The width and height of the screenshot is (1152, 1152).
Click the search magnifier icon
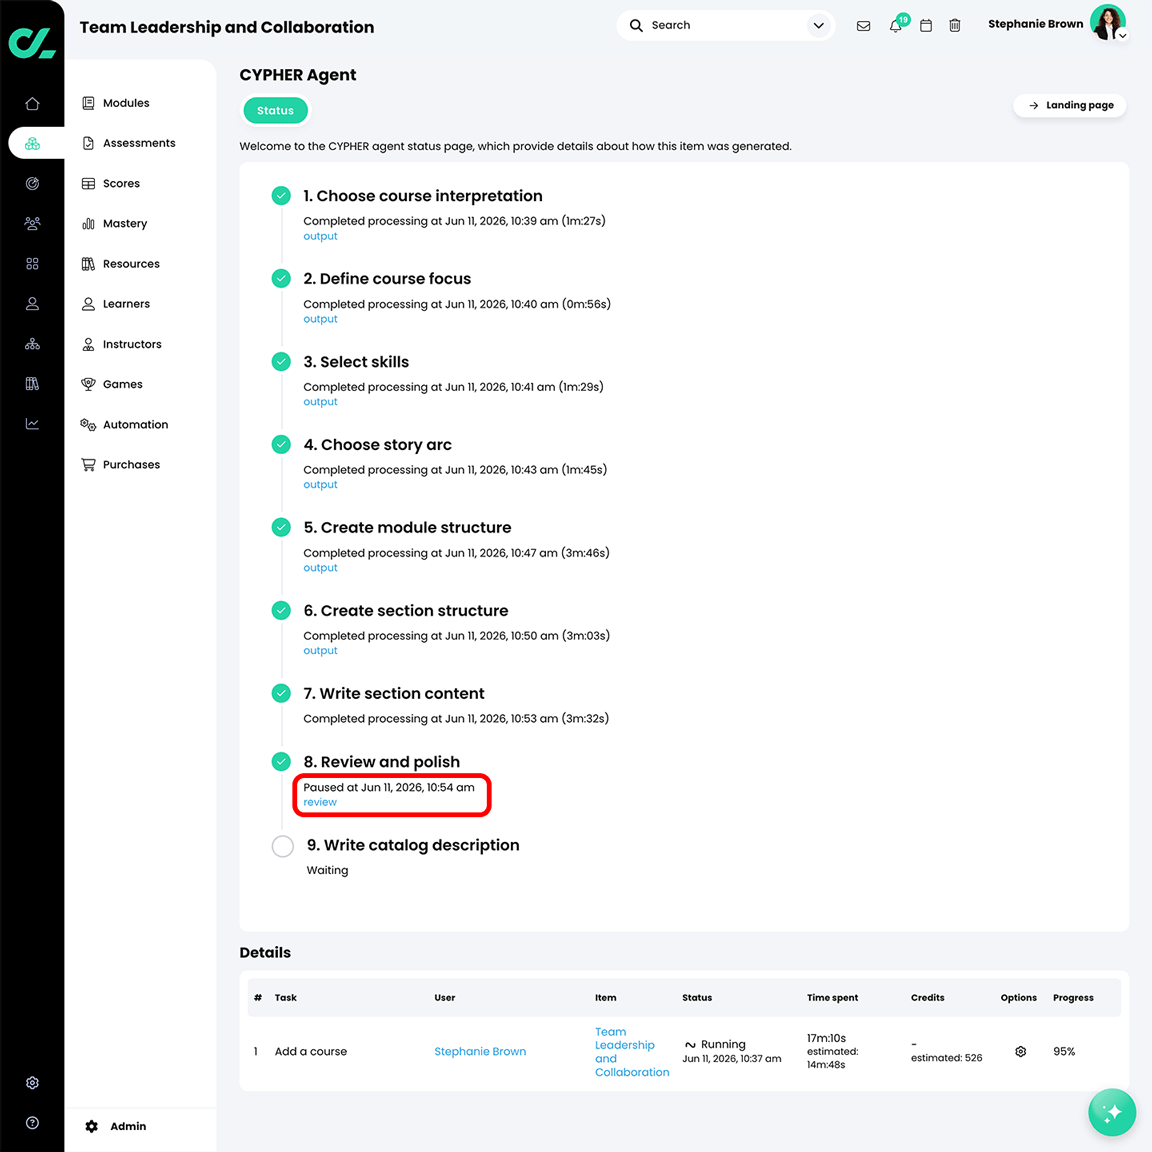pos(636,26)
